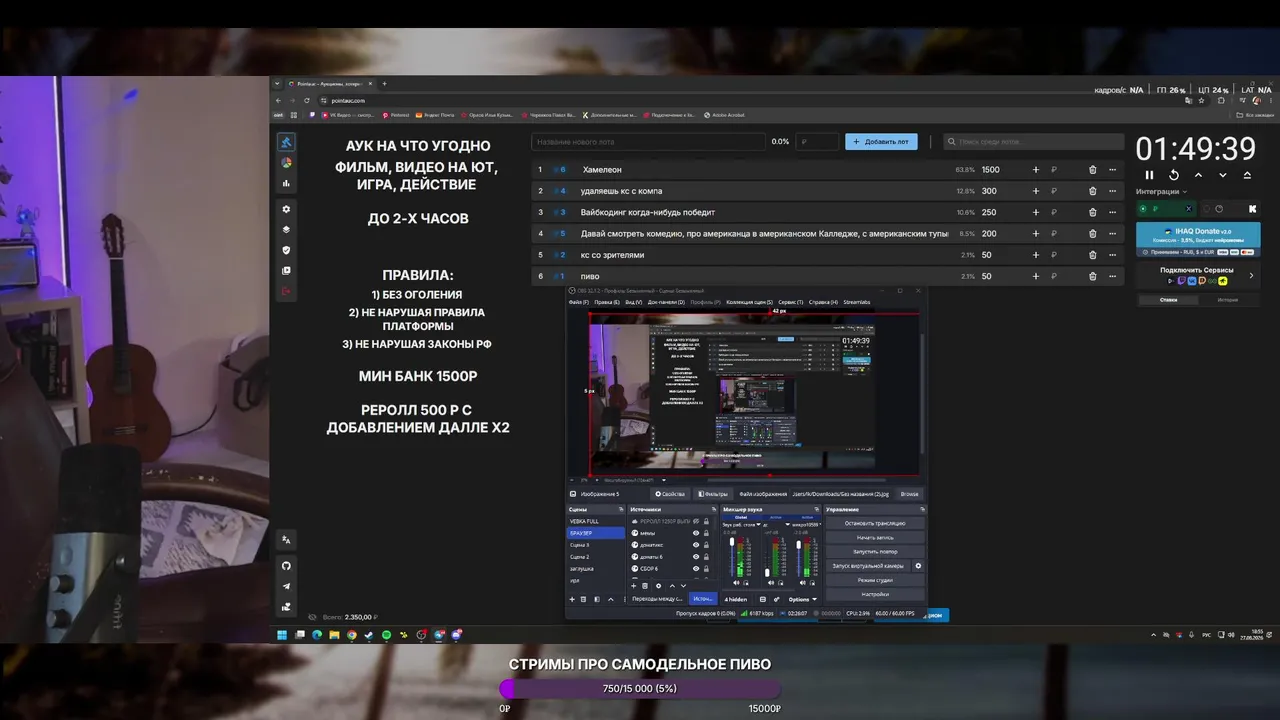Add a source in OBS Источники panel
The width and height of the screenshot is (1280, 720).
tap(633, 585)
